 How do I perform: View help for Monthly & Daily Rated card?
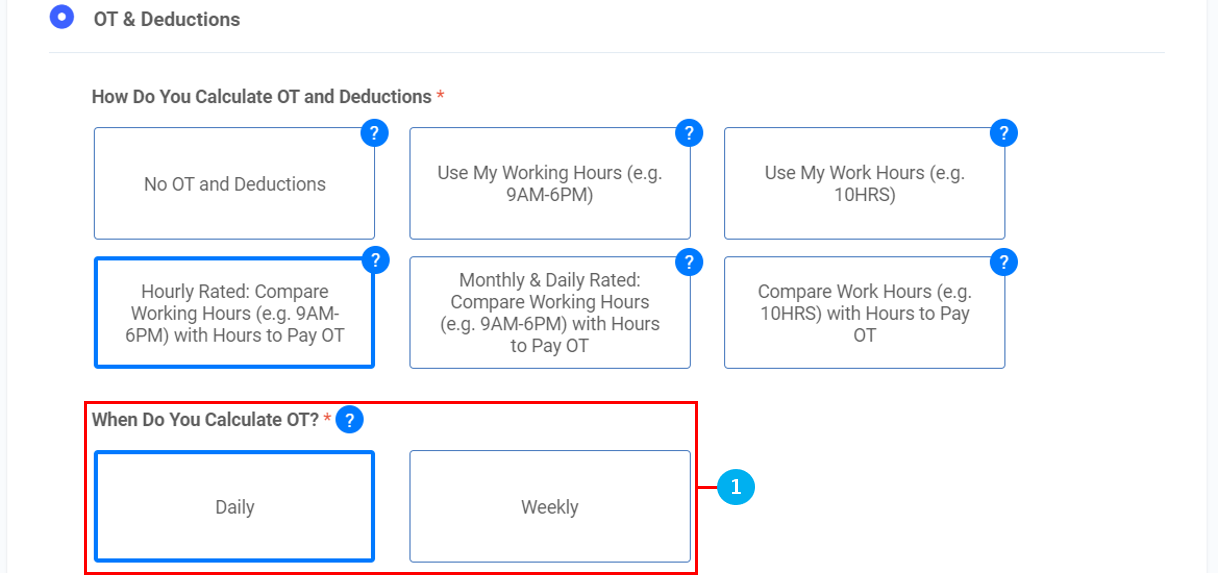coord(689,262)
